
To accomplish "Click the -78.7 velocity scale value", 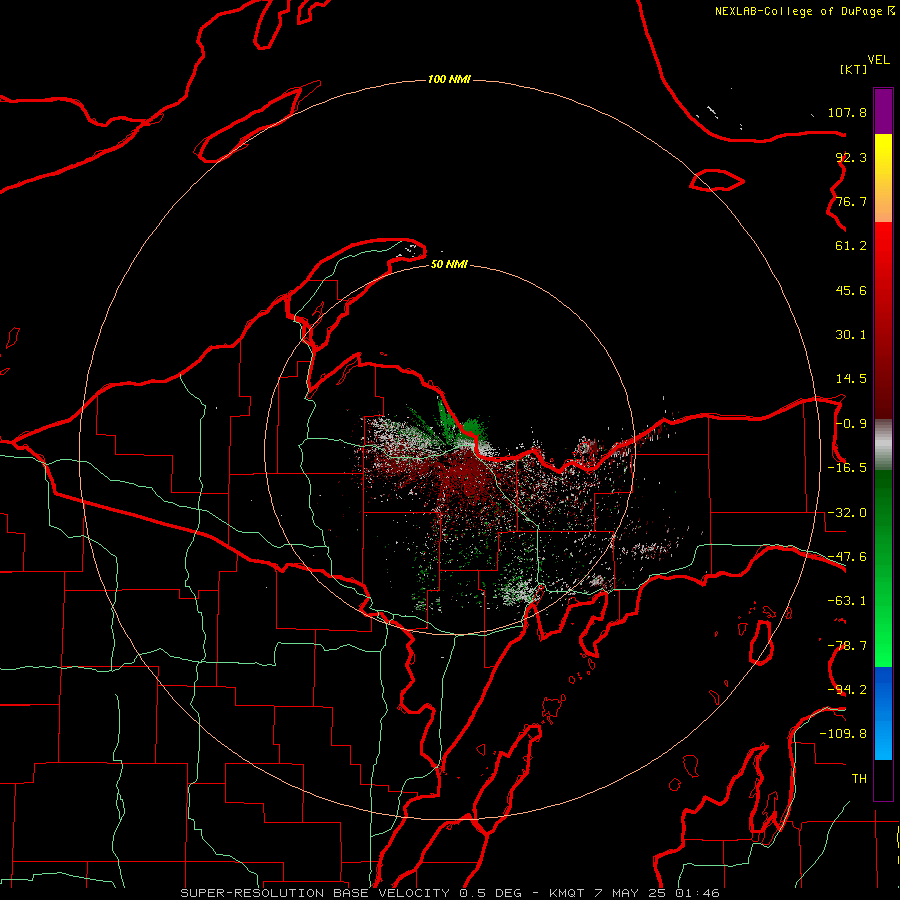I will (x=847, y=646).
